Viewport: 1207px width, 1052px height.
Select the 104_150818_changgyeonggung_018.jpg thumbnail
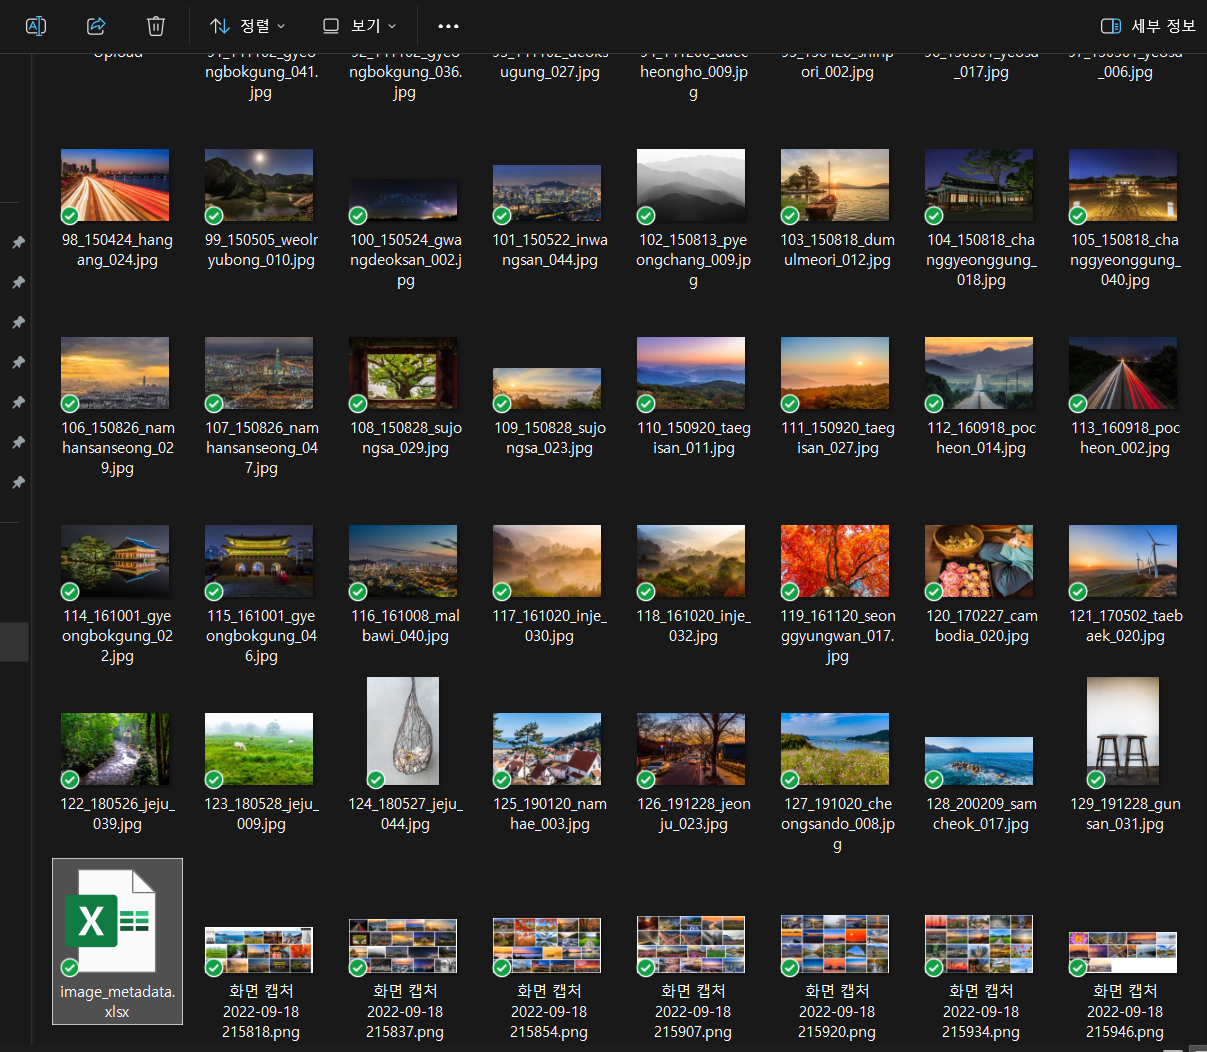coord(979,185)
